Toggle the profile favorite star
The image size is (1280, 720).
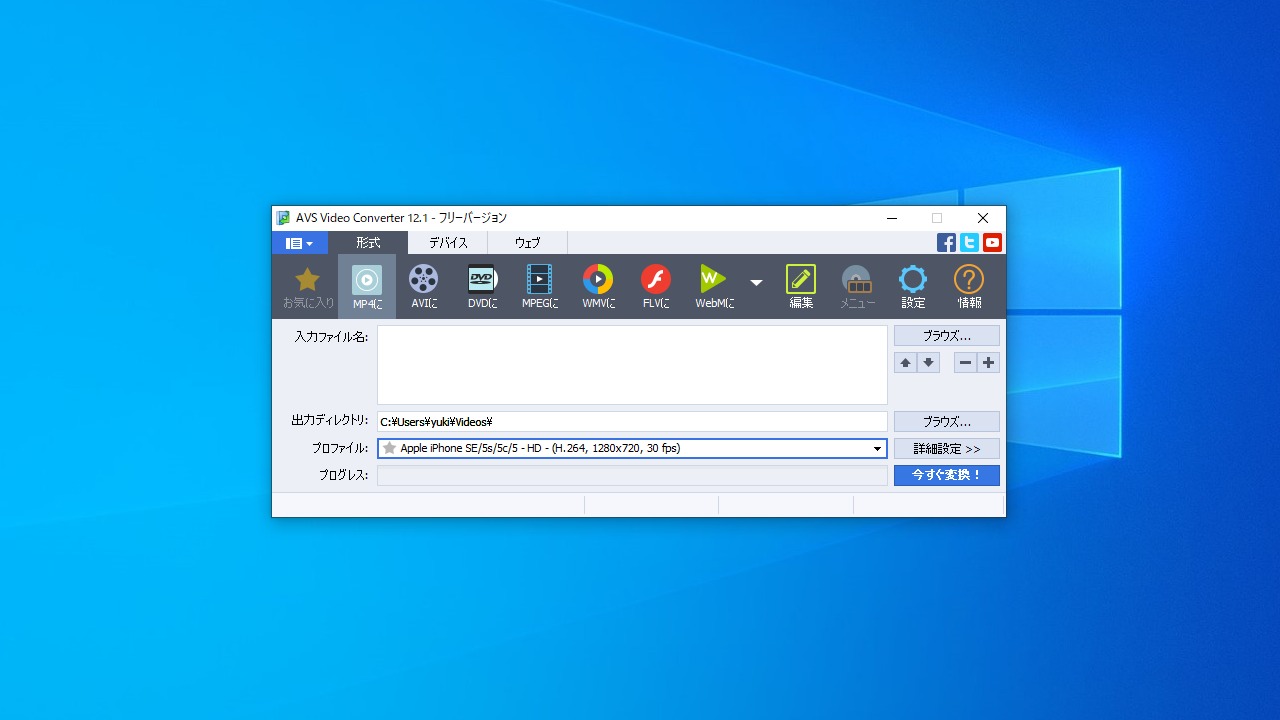coord(390,449)
